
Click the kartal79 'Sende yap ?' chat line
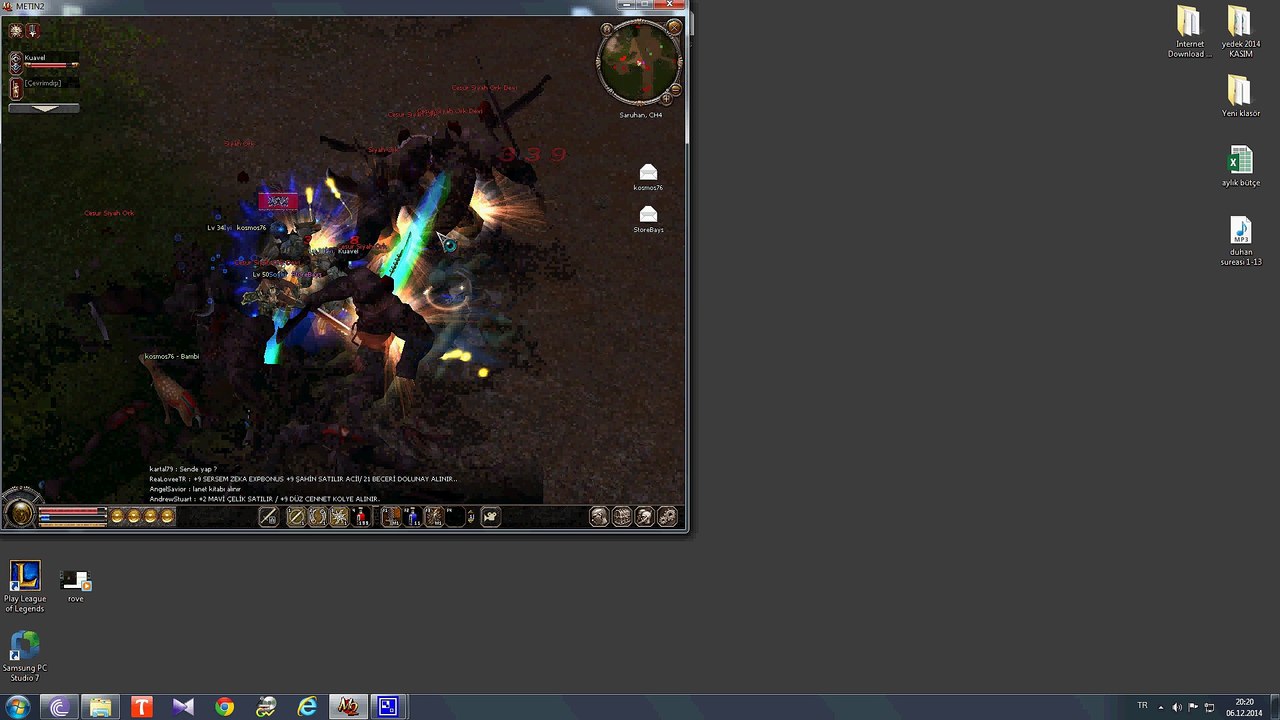click(183, 469)
